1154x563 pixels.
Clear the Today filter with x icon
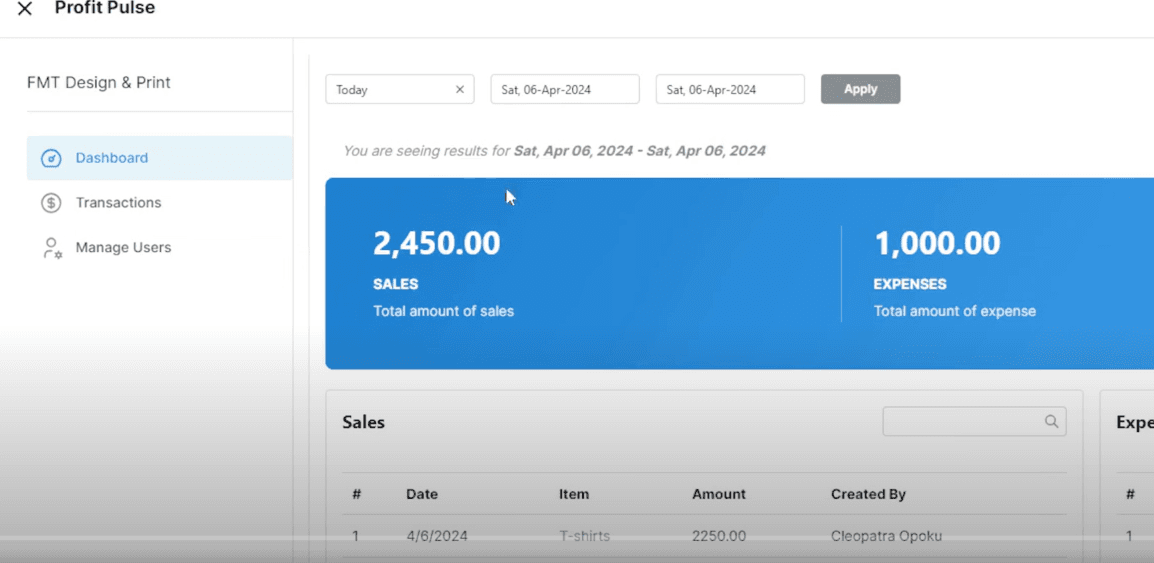pyautogui.click(x=460, y=90)
